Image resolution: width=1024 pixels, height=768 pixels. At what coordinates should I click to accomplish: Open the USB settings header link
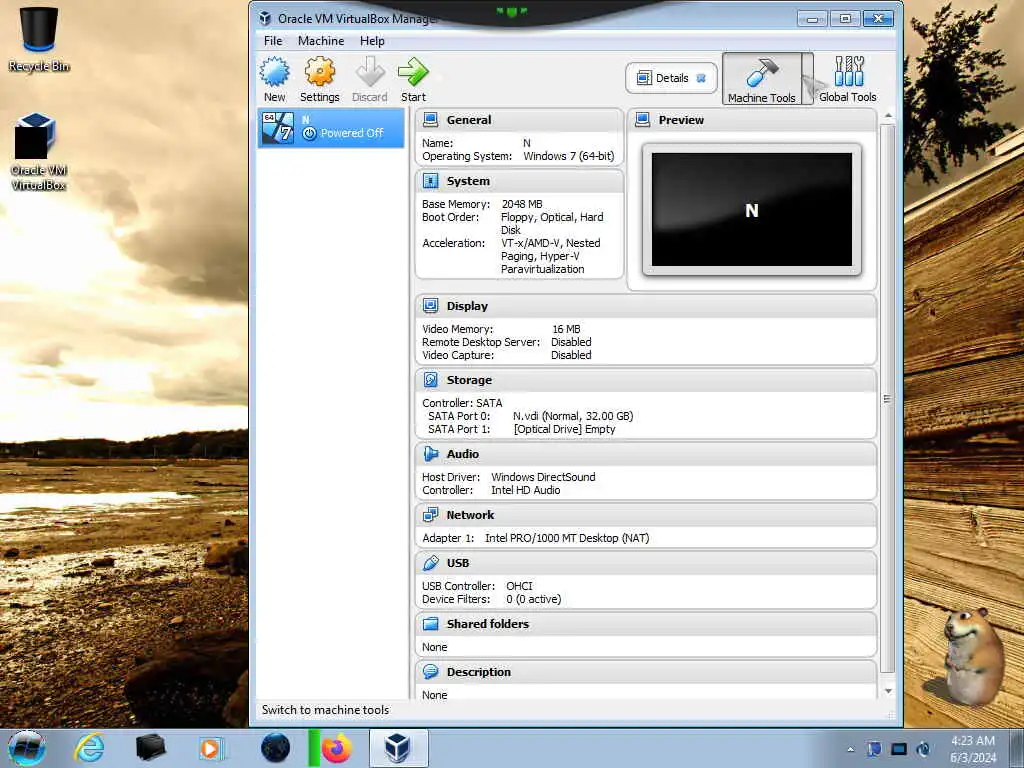pos(458,563)
